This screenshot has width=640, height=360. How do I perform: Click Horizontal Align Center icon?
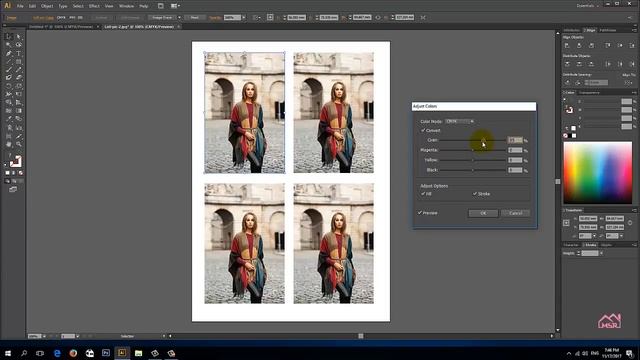point(579,45)
